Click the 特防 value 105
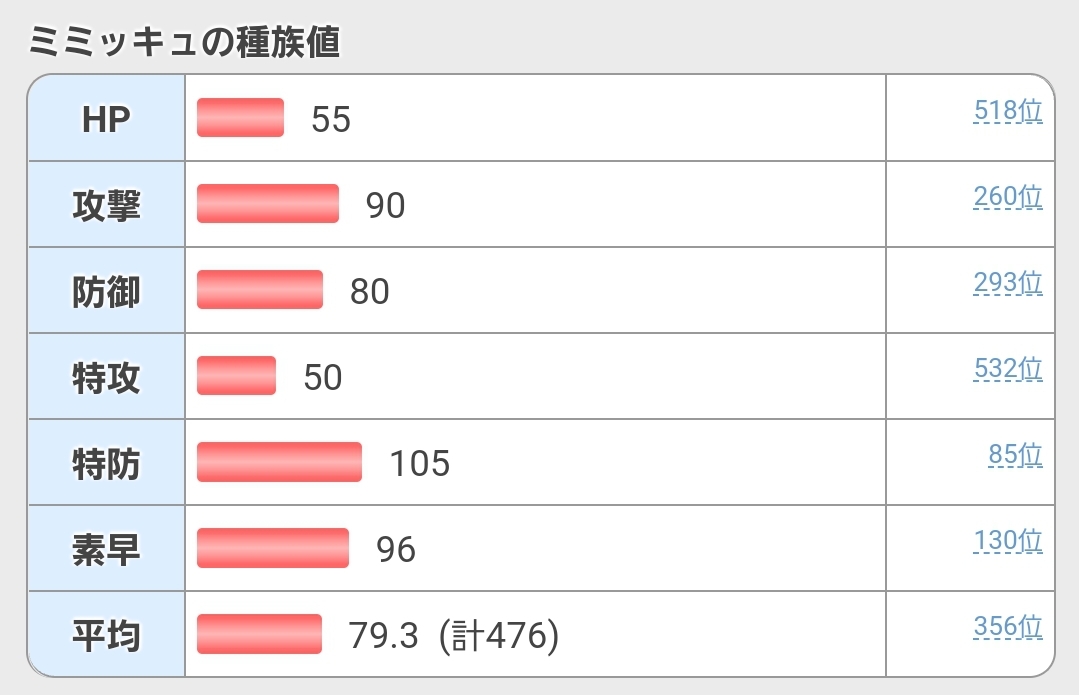Image resolution: width=1079 pixels, height=695 pixels. [x=420, y=464]
